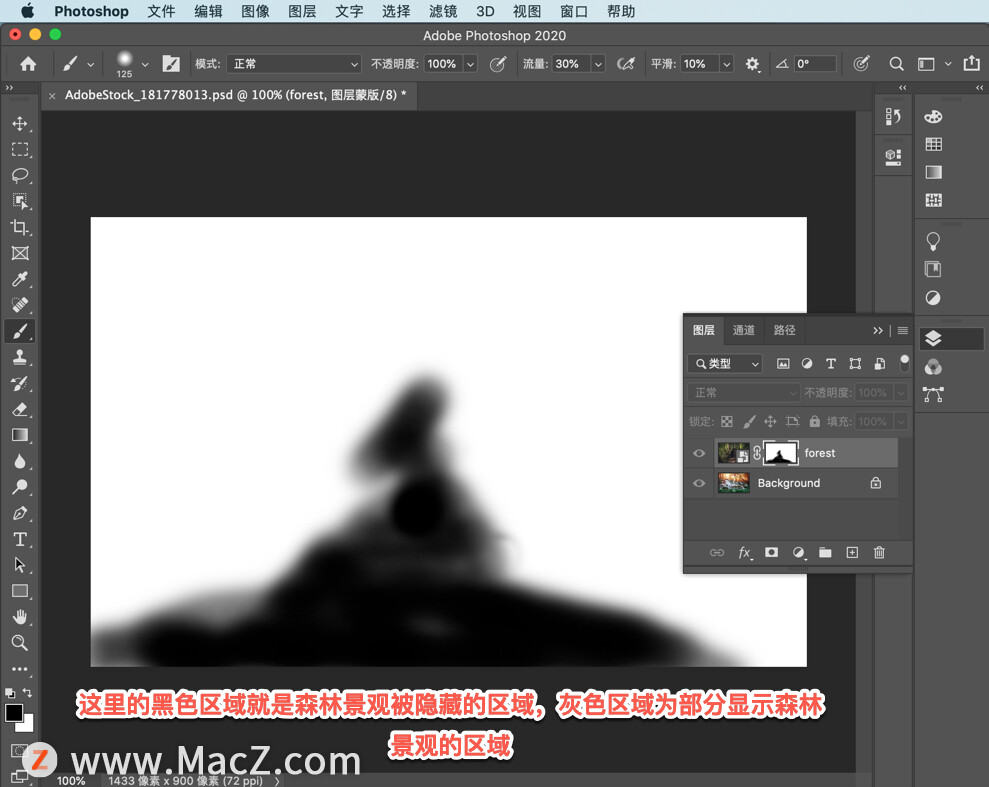989x787 pixels.
Task: Select the forest layer mask thumbnail
Action: click(780, 453)
